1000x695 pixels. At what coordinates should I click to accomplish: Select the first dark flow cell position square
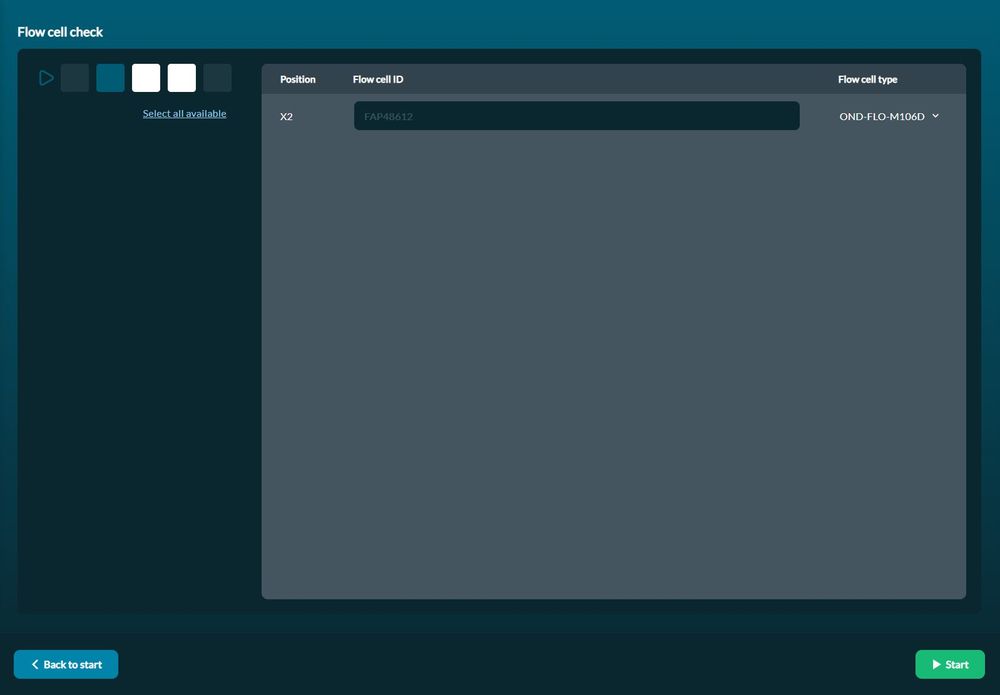pos(75,78)
